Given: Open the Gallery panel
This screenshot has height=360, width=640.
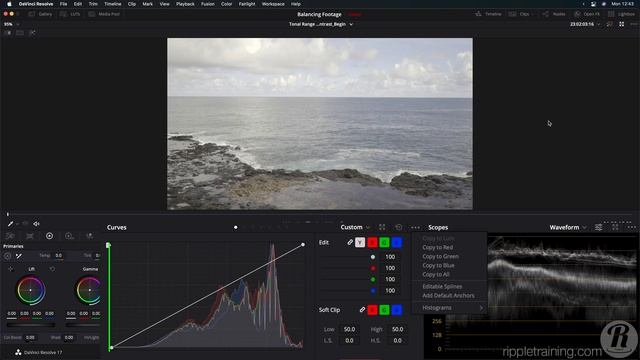Looking at the screenshot, I should coord(40,14).
